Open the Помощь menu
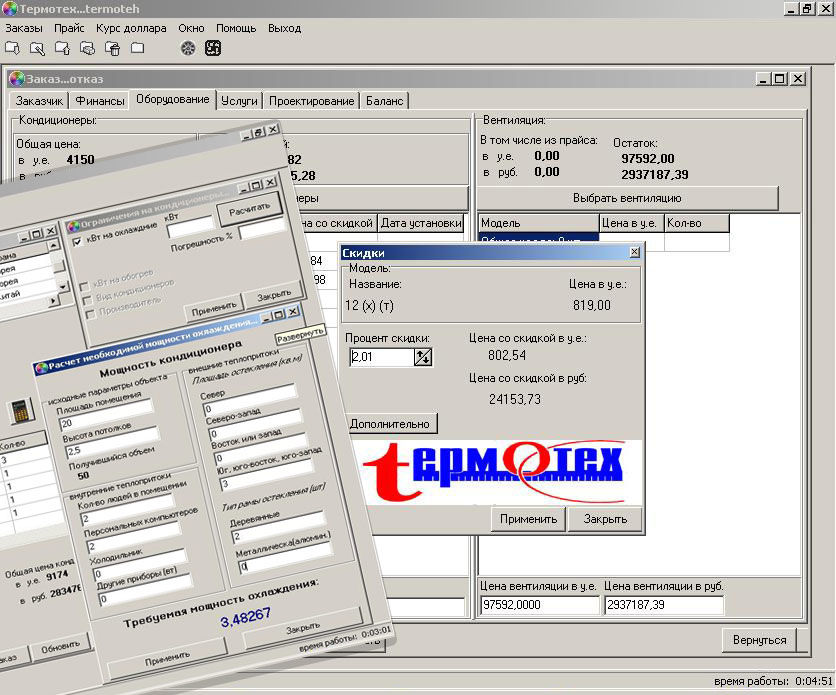 pyautogui.click(x=236, y=28)
